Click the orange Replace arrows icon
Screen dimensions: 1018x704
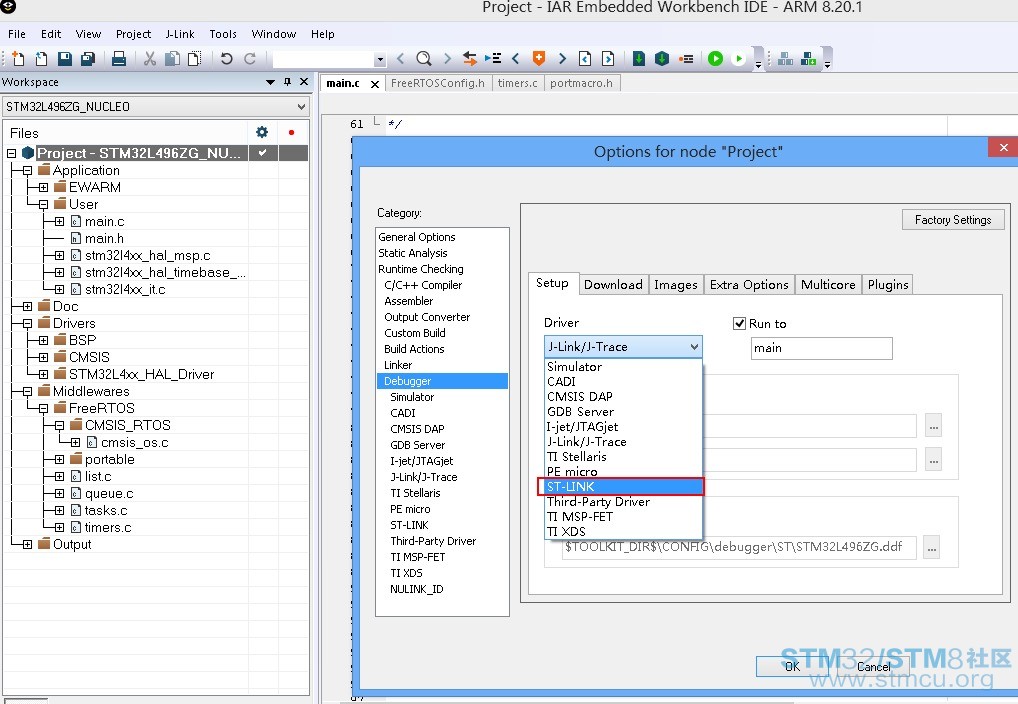click(470, 58)
